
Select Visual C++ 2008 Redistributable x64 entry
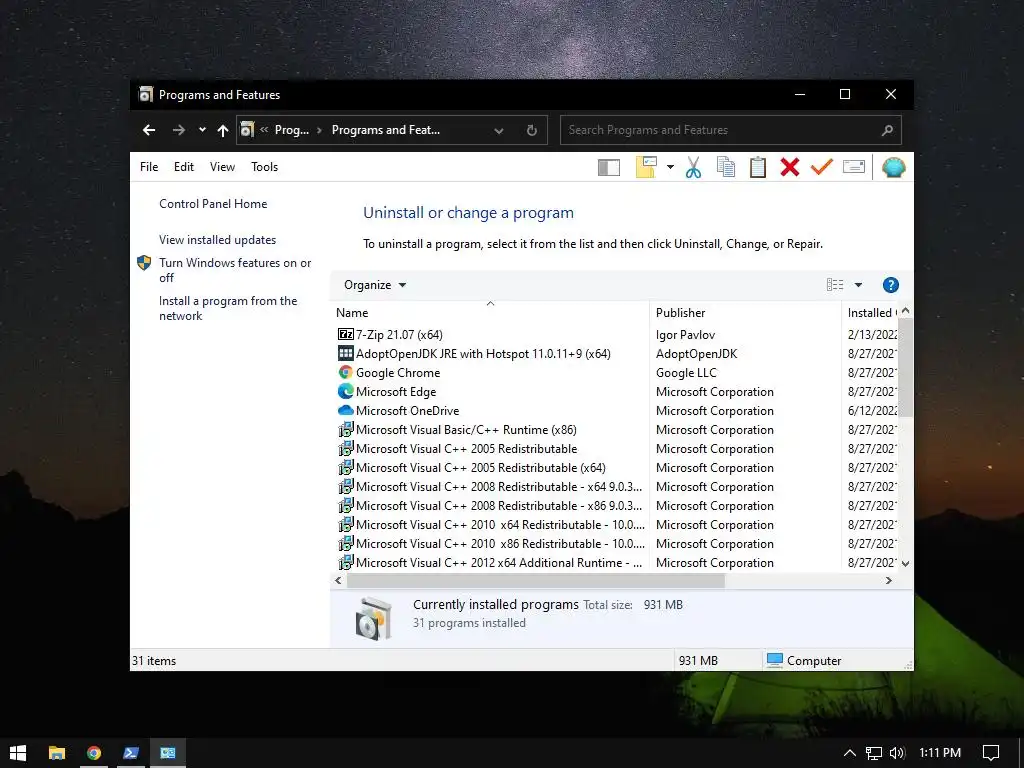point(490,487)
